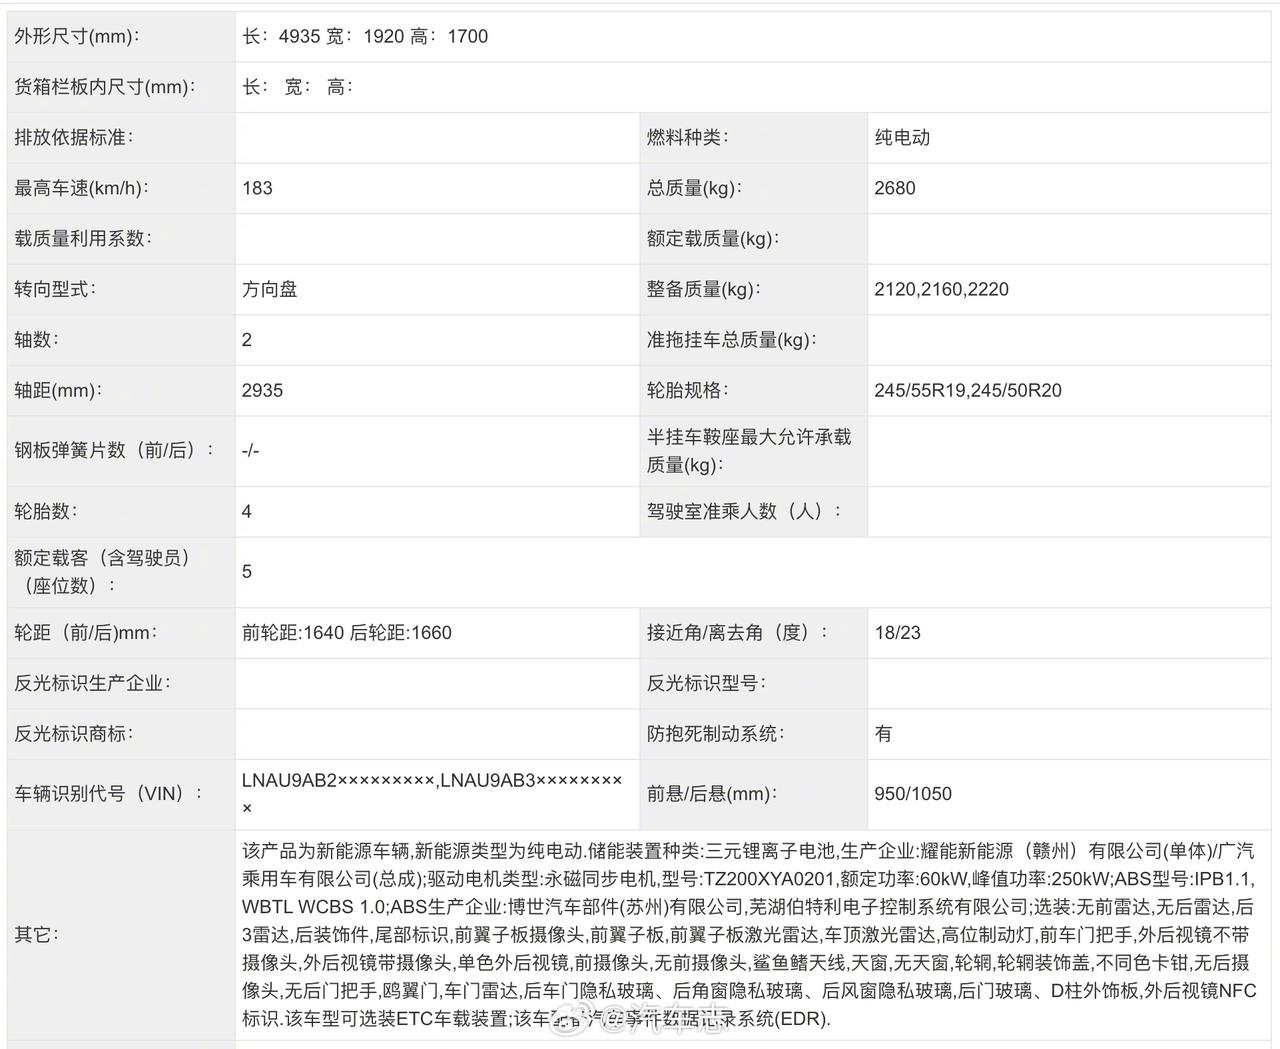Select the dimensions value 长：4935 宽：1920 高：1700
Screen dimensions: 1280x1049
point(365,37)
